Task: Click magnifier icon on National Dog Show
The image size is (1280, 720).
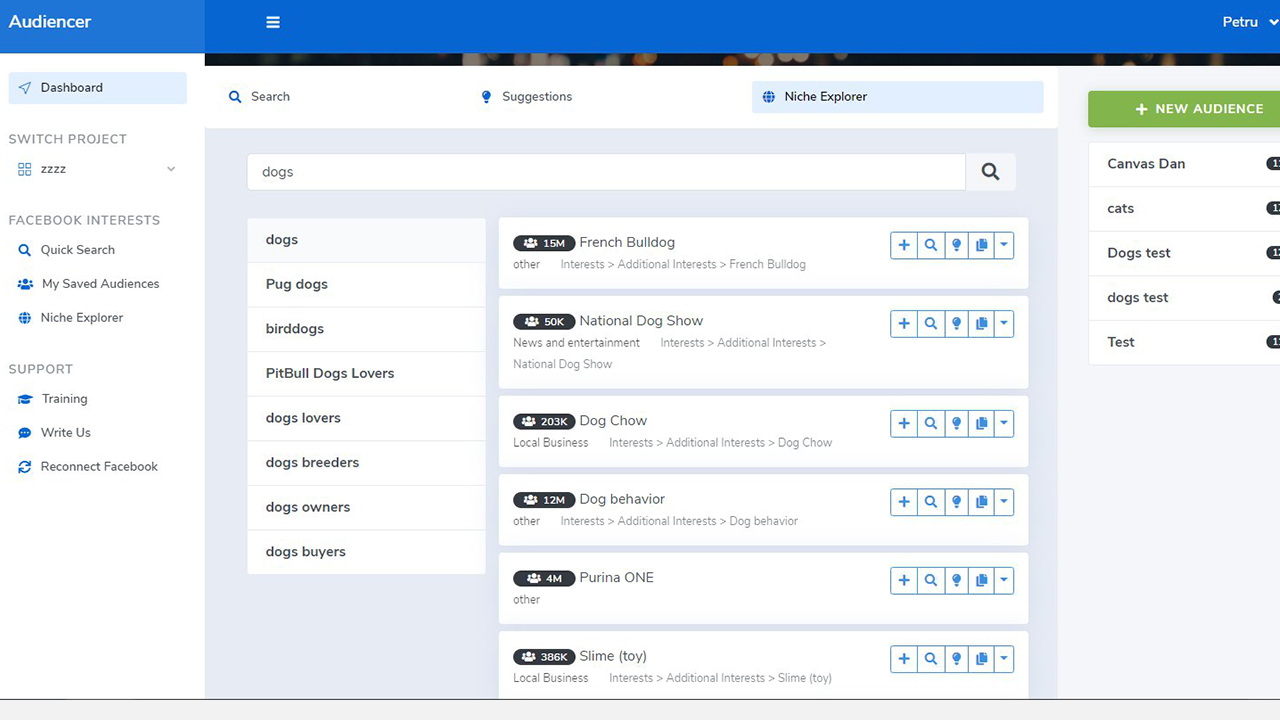Action: tap(931, 324)
